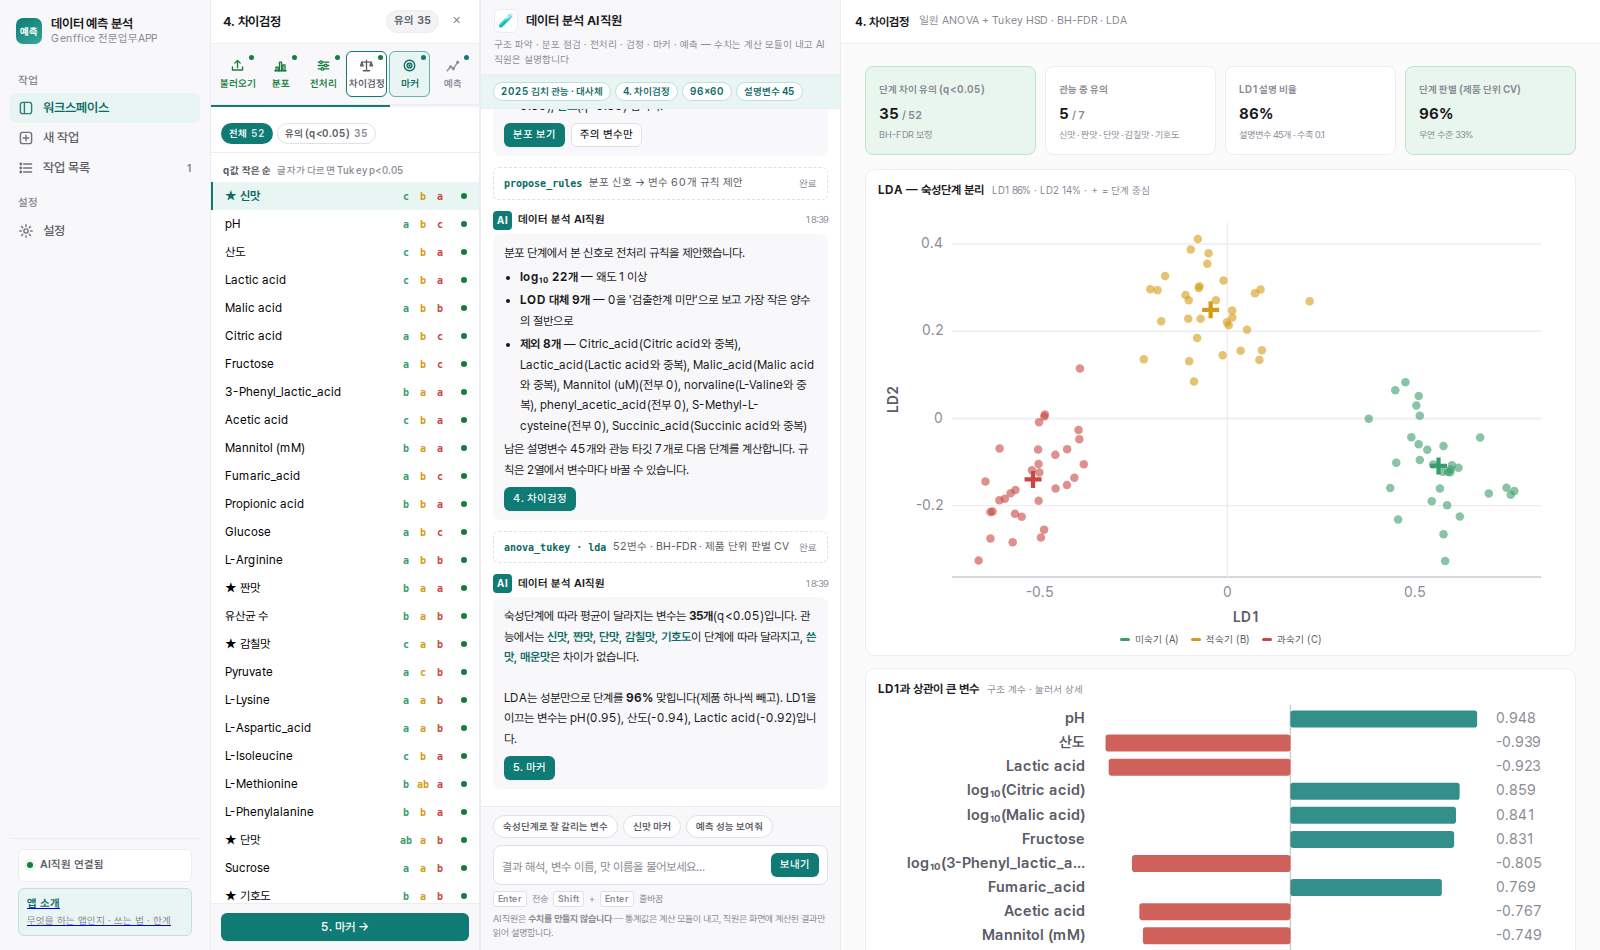Select suggestion 숙성단계로 잘 갈리는 변수
The height and width of the screenshot is (950, 1600).
[x=555, y=827]
